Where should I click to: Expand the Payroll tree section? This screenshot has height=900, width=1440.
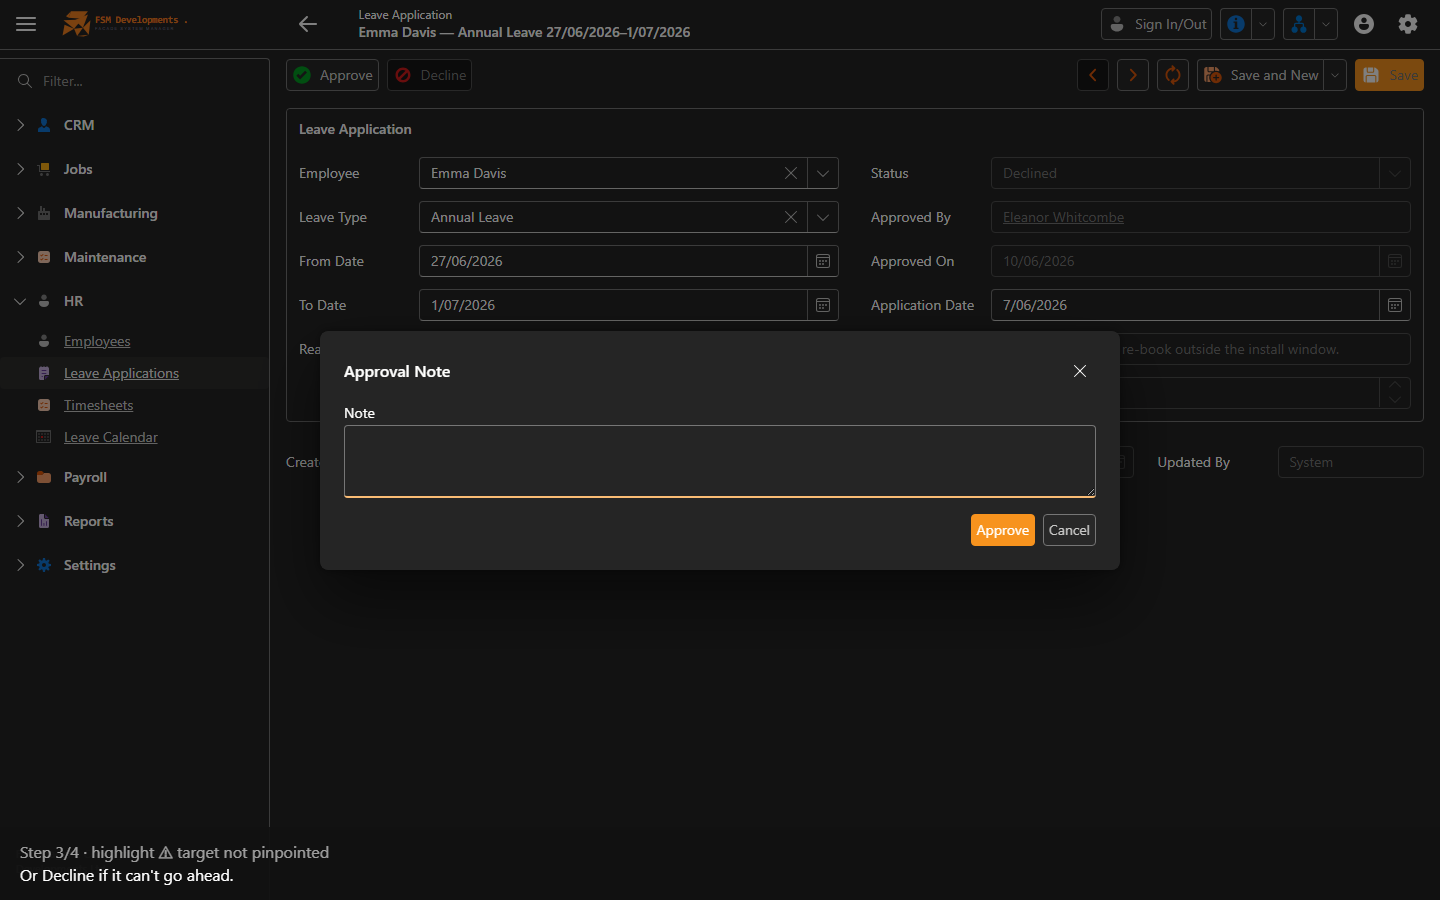click(20, 477)
